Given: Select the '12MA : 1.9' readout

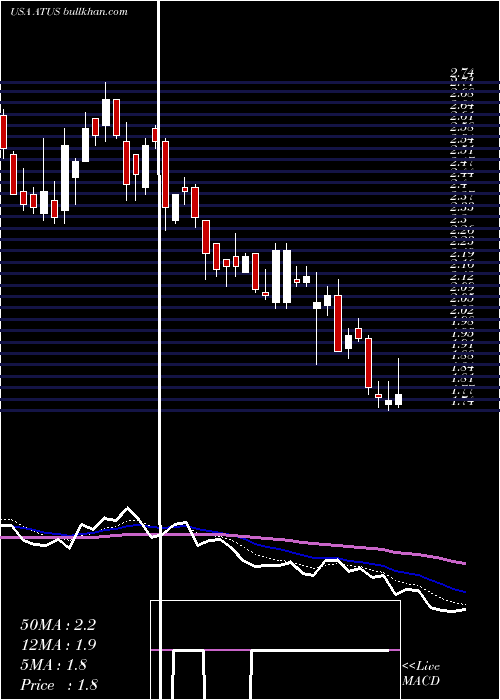Looking at the screenshot, I should 58,645.
